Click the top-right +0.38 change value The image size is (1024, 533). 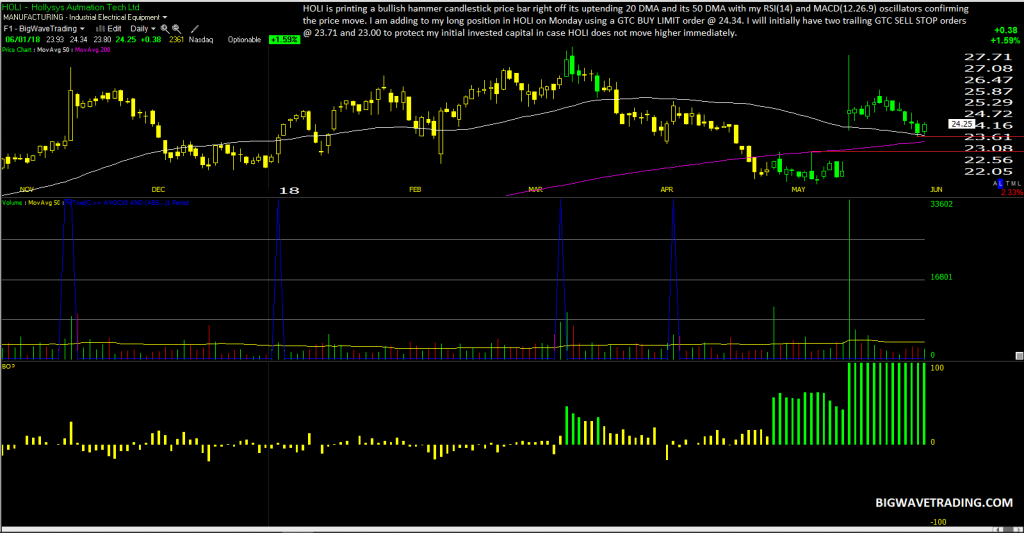click(x=1006, y=30)
